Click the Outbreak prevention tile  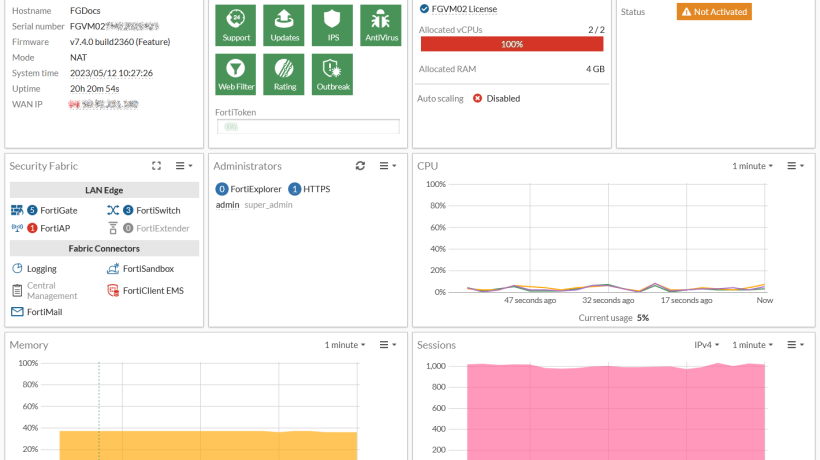click(x=332, y=74)
